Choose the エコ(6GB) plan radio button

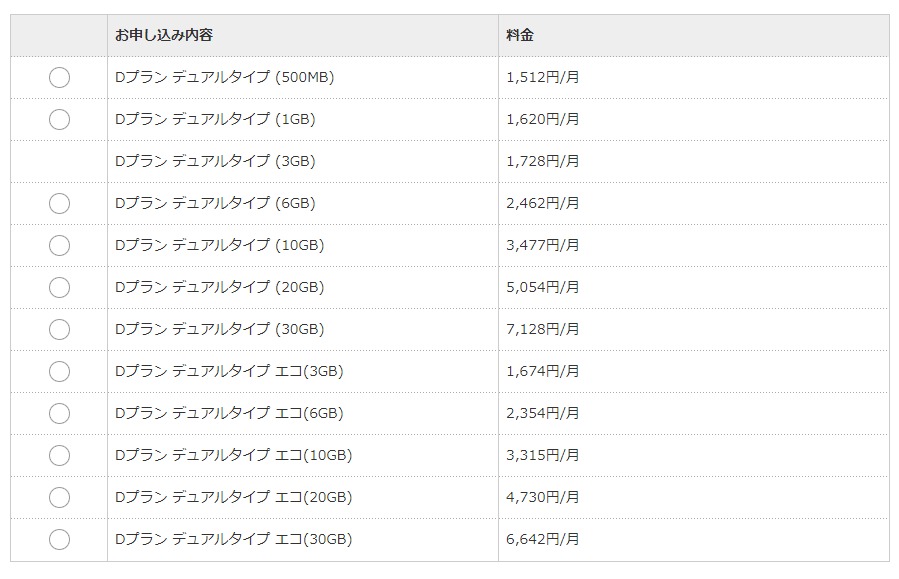pos(59,414)
